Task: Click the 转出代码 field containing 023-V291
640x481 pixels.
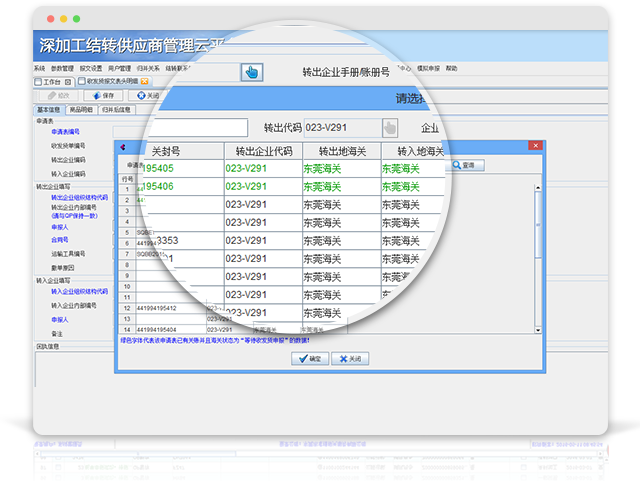Action: pos(342,128)
